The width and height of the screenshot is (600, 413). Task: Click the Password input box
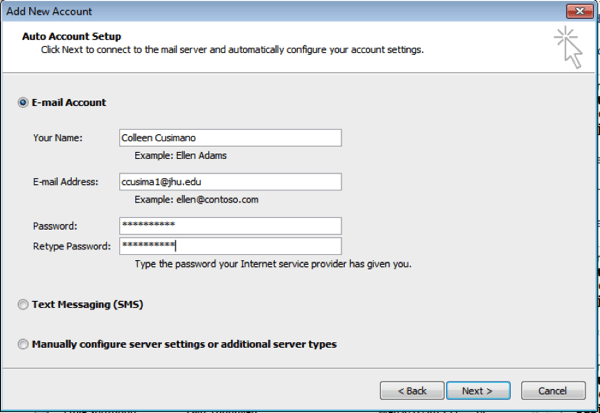230,226
